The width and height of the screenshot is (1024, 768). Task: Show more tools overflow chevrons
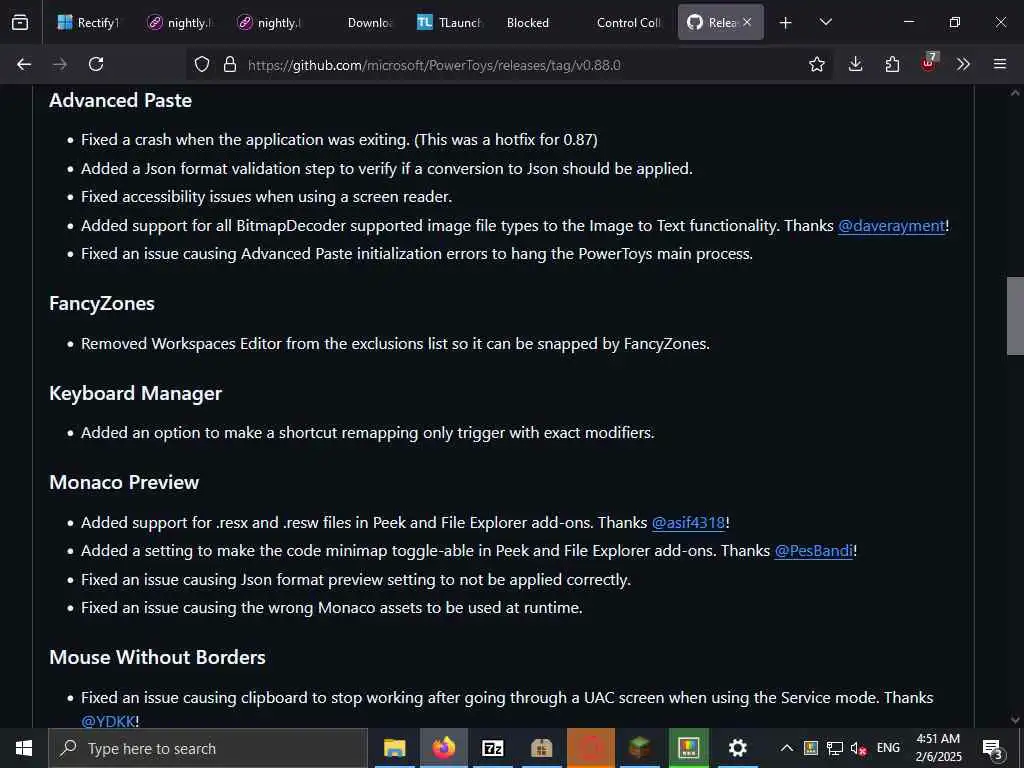click(963, 64)
